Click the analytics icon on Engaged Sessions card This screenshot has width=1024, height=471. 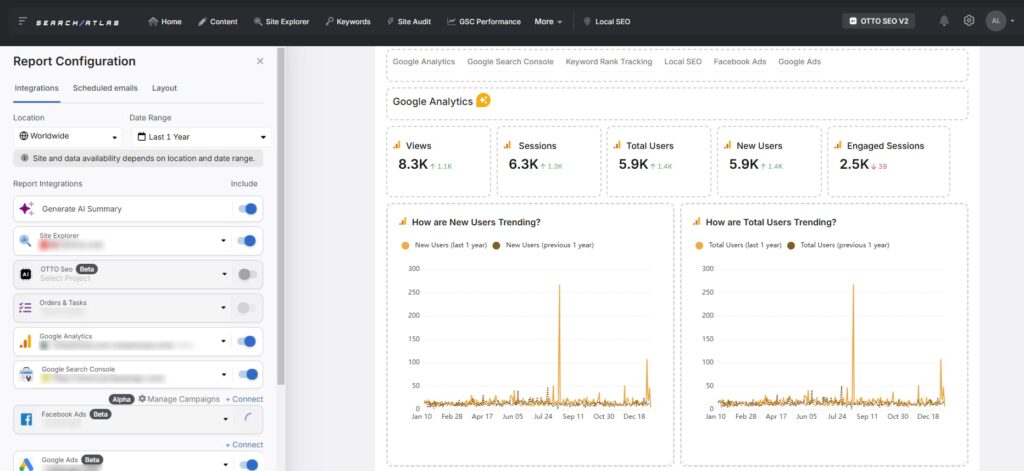(x=838, y=145)
